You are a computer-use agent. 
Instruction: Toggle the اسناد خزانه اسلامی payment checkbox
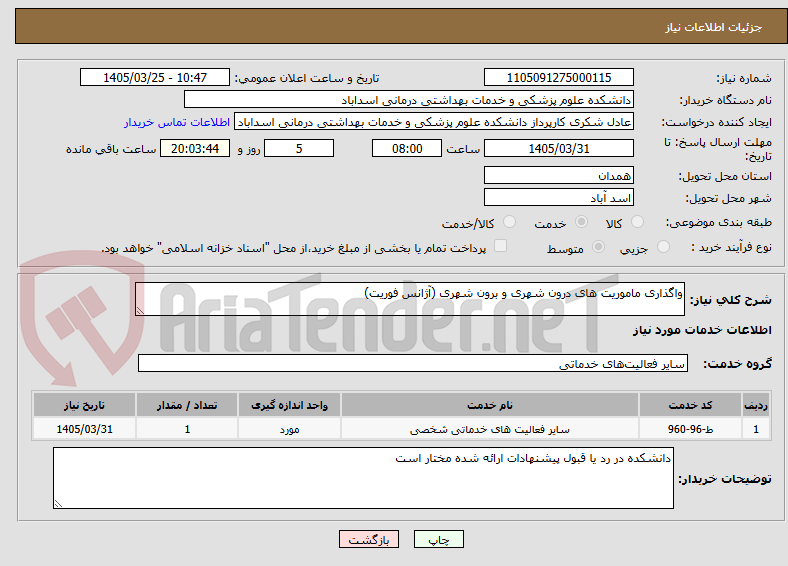point(501,246)
